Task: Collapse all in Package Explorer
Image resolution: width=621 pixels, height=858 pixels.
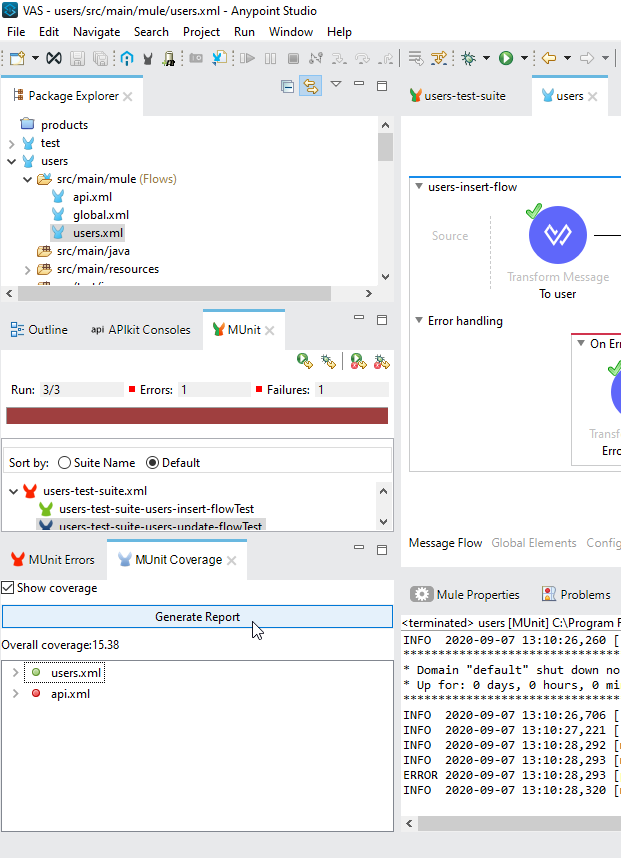Action: pyautogui.click(x=287, y=86)
